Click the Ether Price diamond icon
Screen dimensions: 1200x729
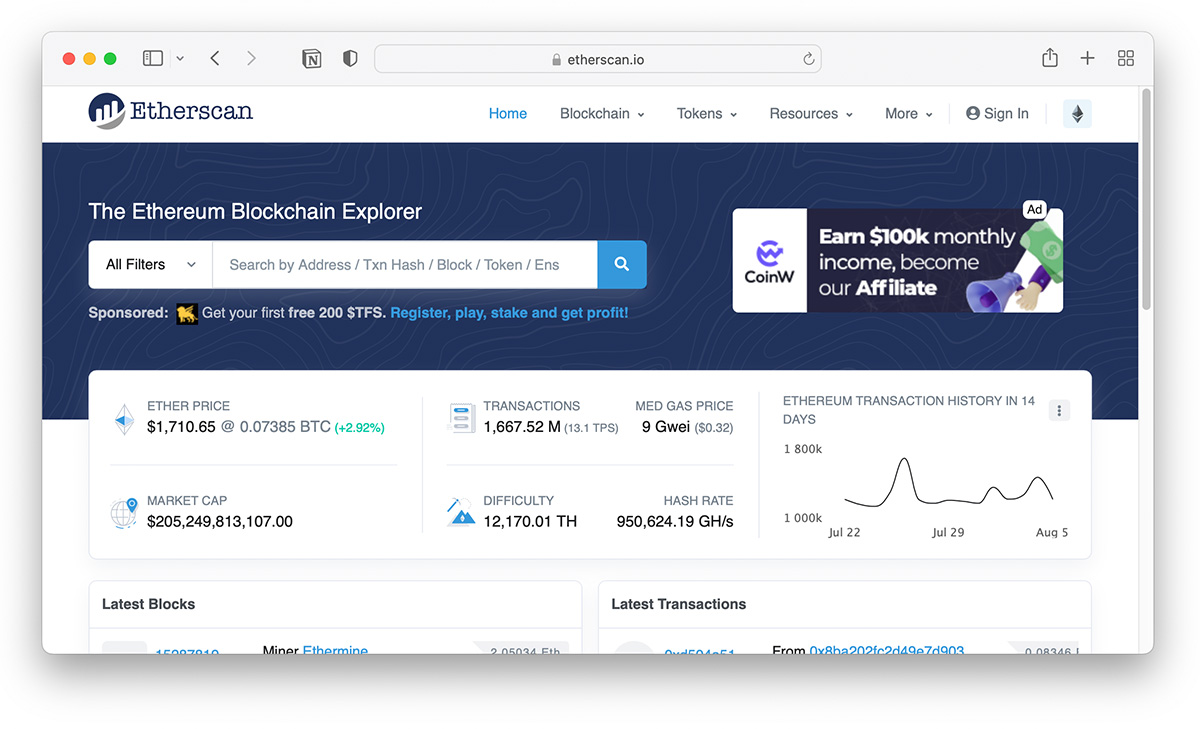point(123,417)
